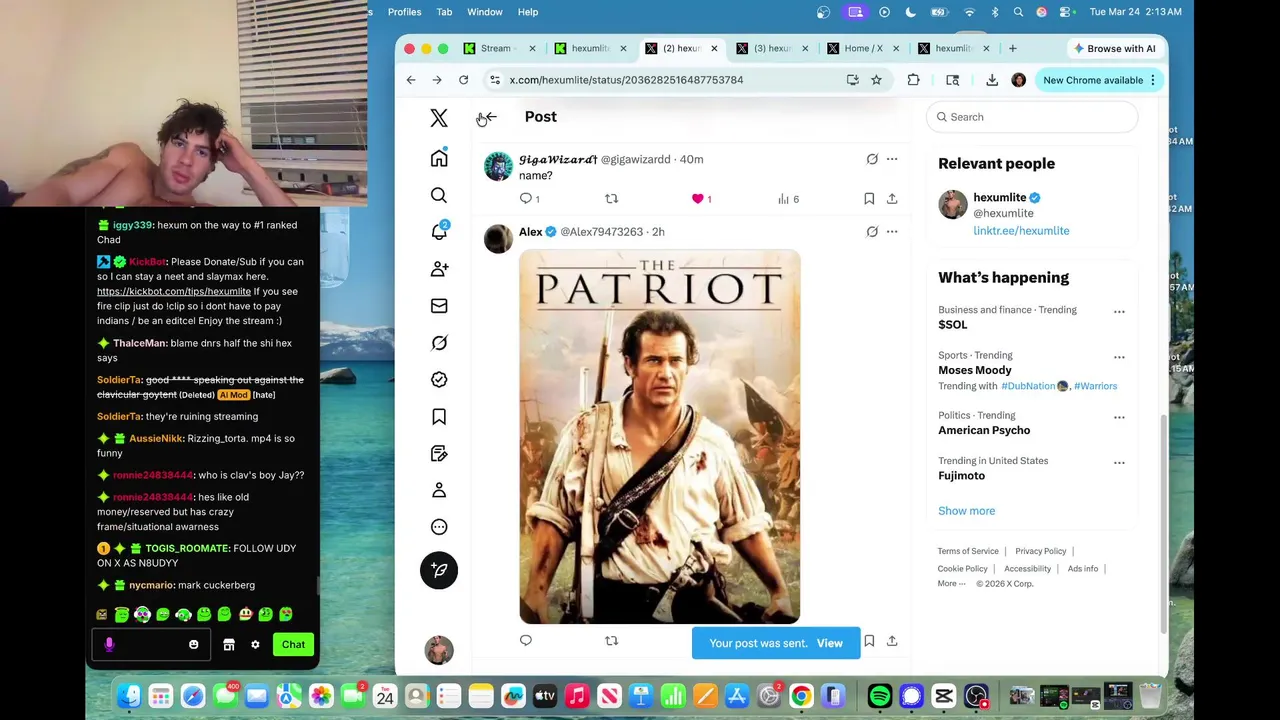
Task: View analytics on GigaWizard's post
Action: tap(788, 199)
